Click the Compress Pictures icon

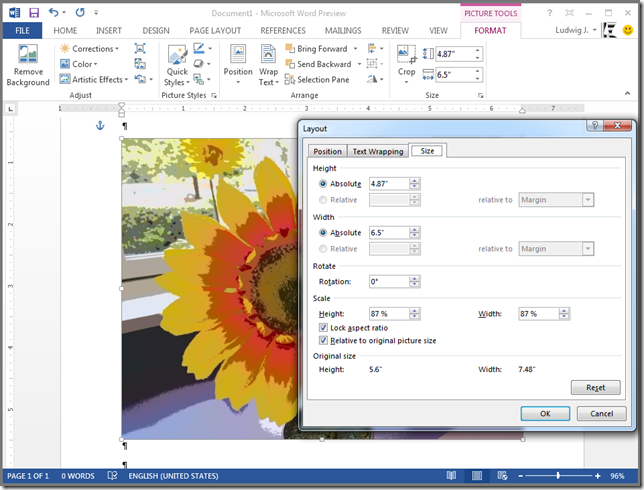click(x=140, y=48)
